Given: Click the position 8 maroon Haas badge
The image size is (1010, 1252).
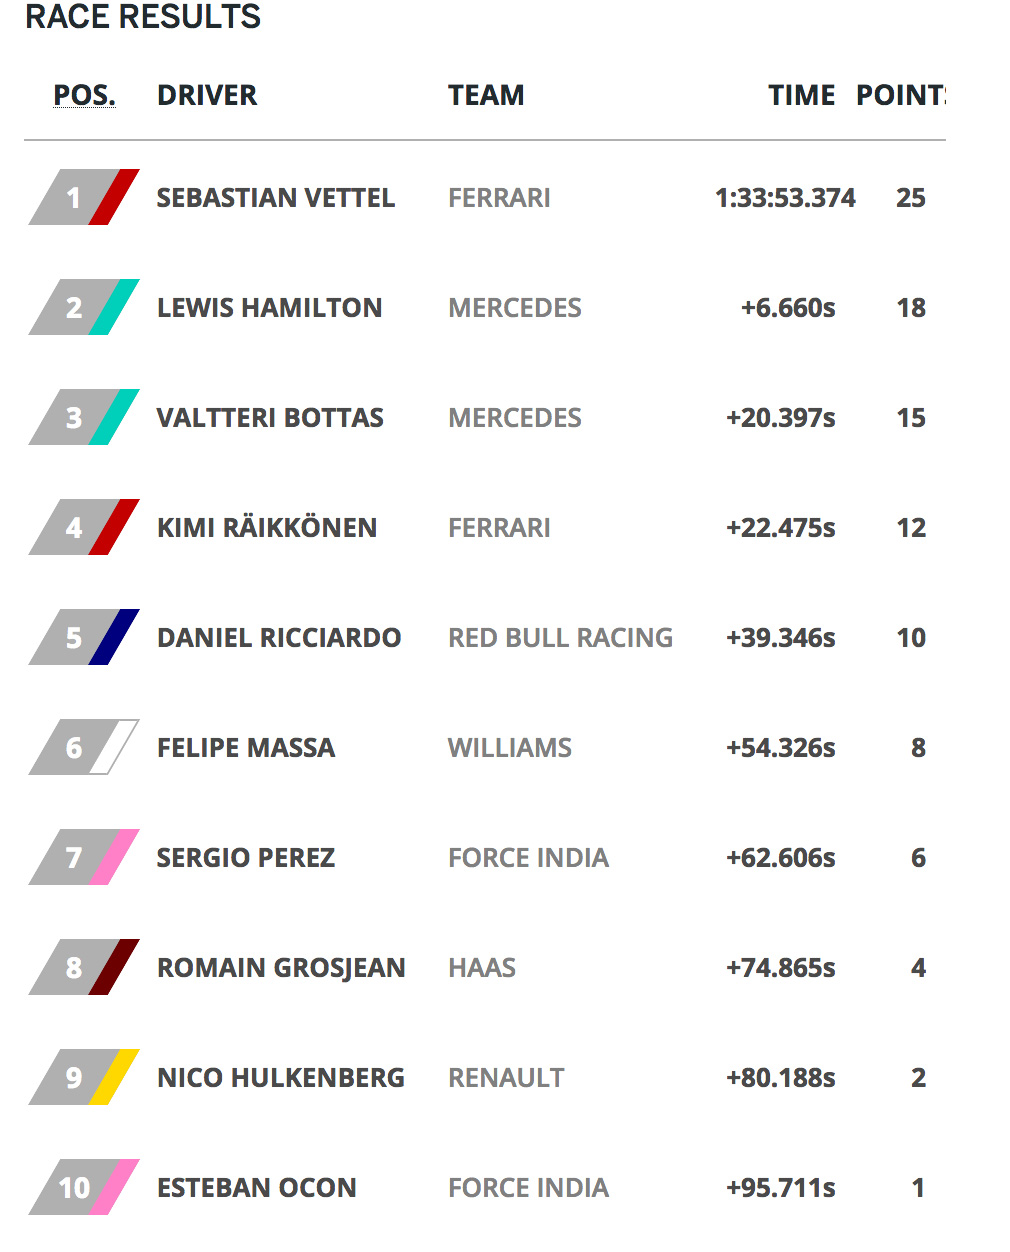Looking at the screenshot, I should coord(84,968).
